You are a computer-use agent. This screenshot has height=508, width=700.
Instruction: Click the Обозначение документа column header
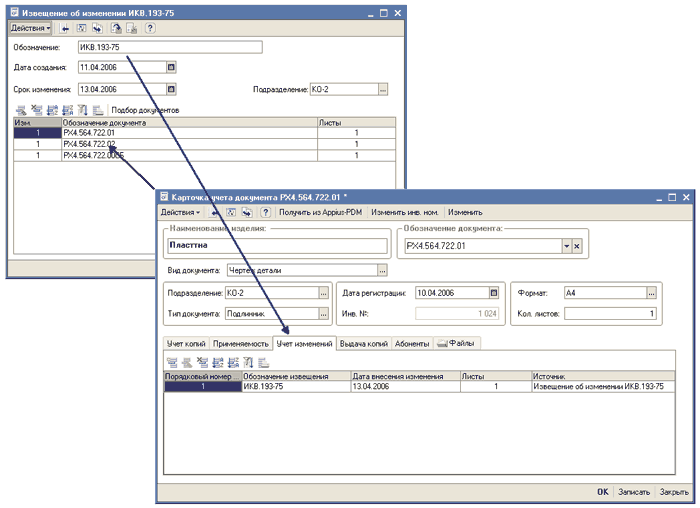click(x=189, y=122)
